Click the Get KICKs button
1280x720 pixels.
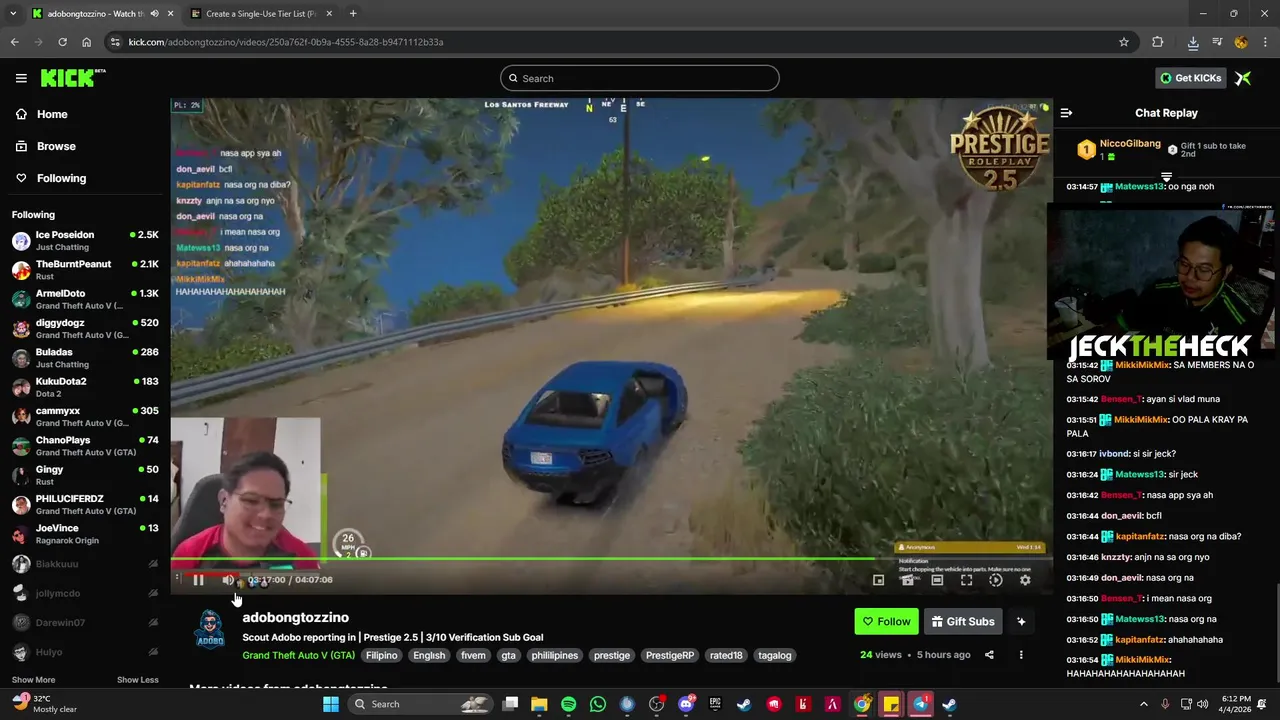(x=1190, y=78)
